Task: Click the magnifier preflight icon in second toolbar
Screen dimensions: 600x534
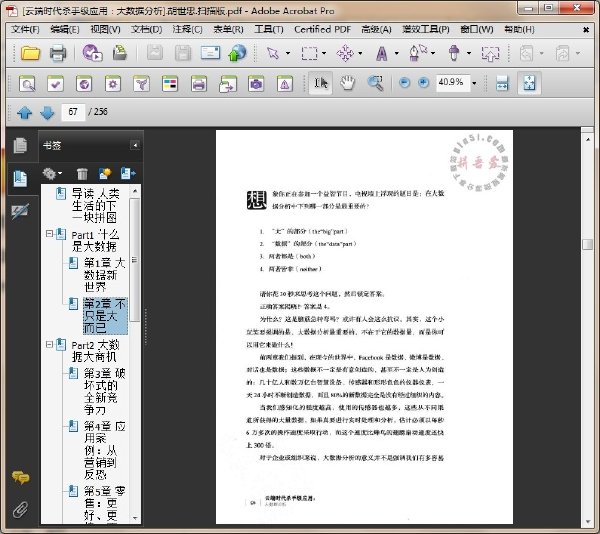Action: pos(27,83)
